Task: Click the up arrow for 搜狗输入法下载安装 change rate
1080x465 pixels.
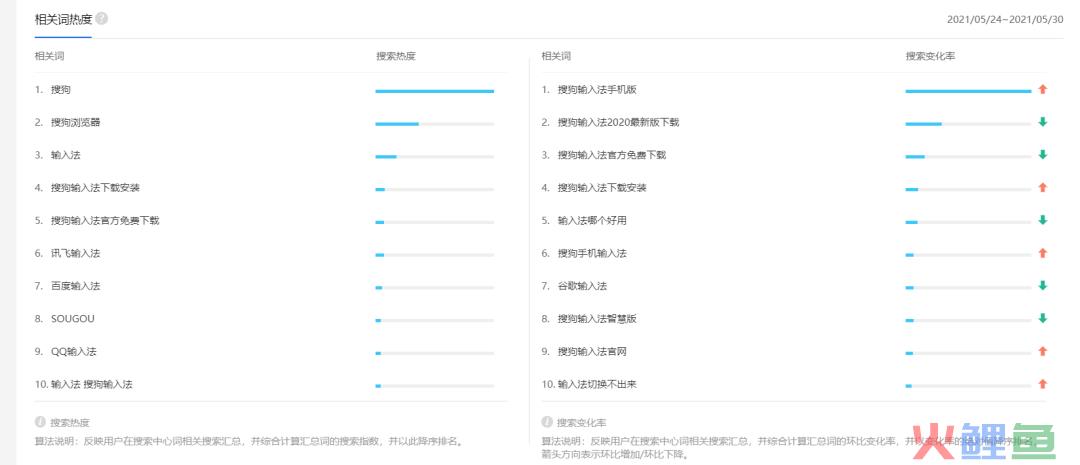Action: tap(1043, 187)
